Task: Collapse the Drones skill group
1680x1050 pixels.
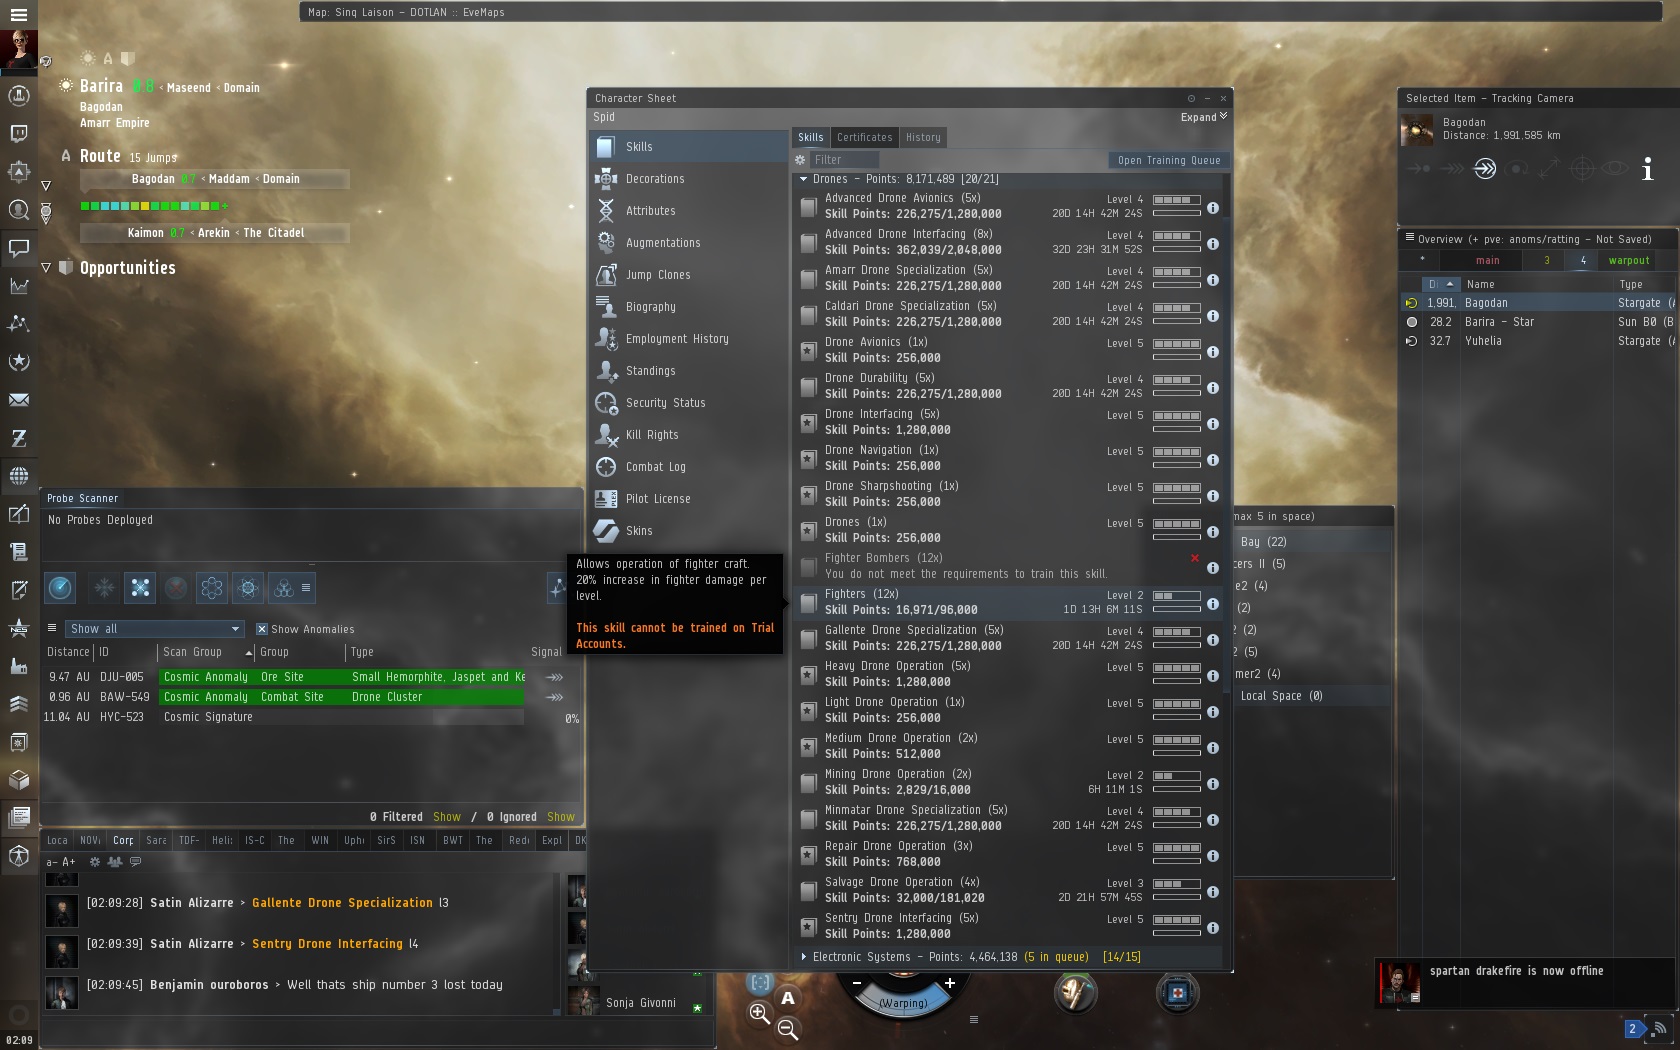Action: (x=803, y=179)
